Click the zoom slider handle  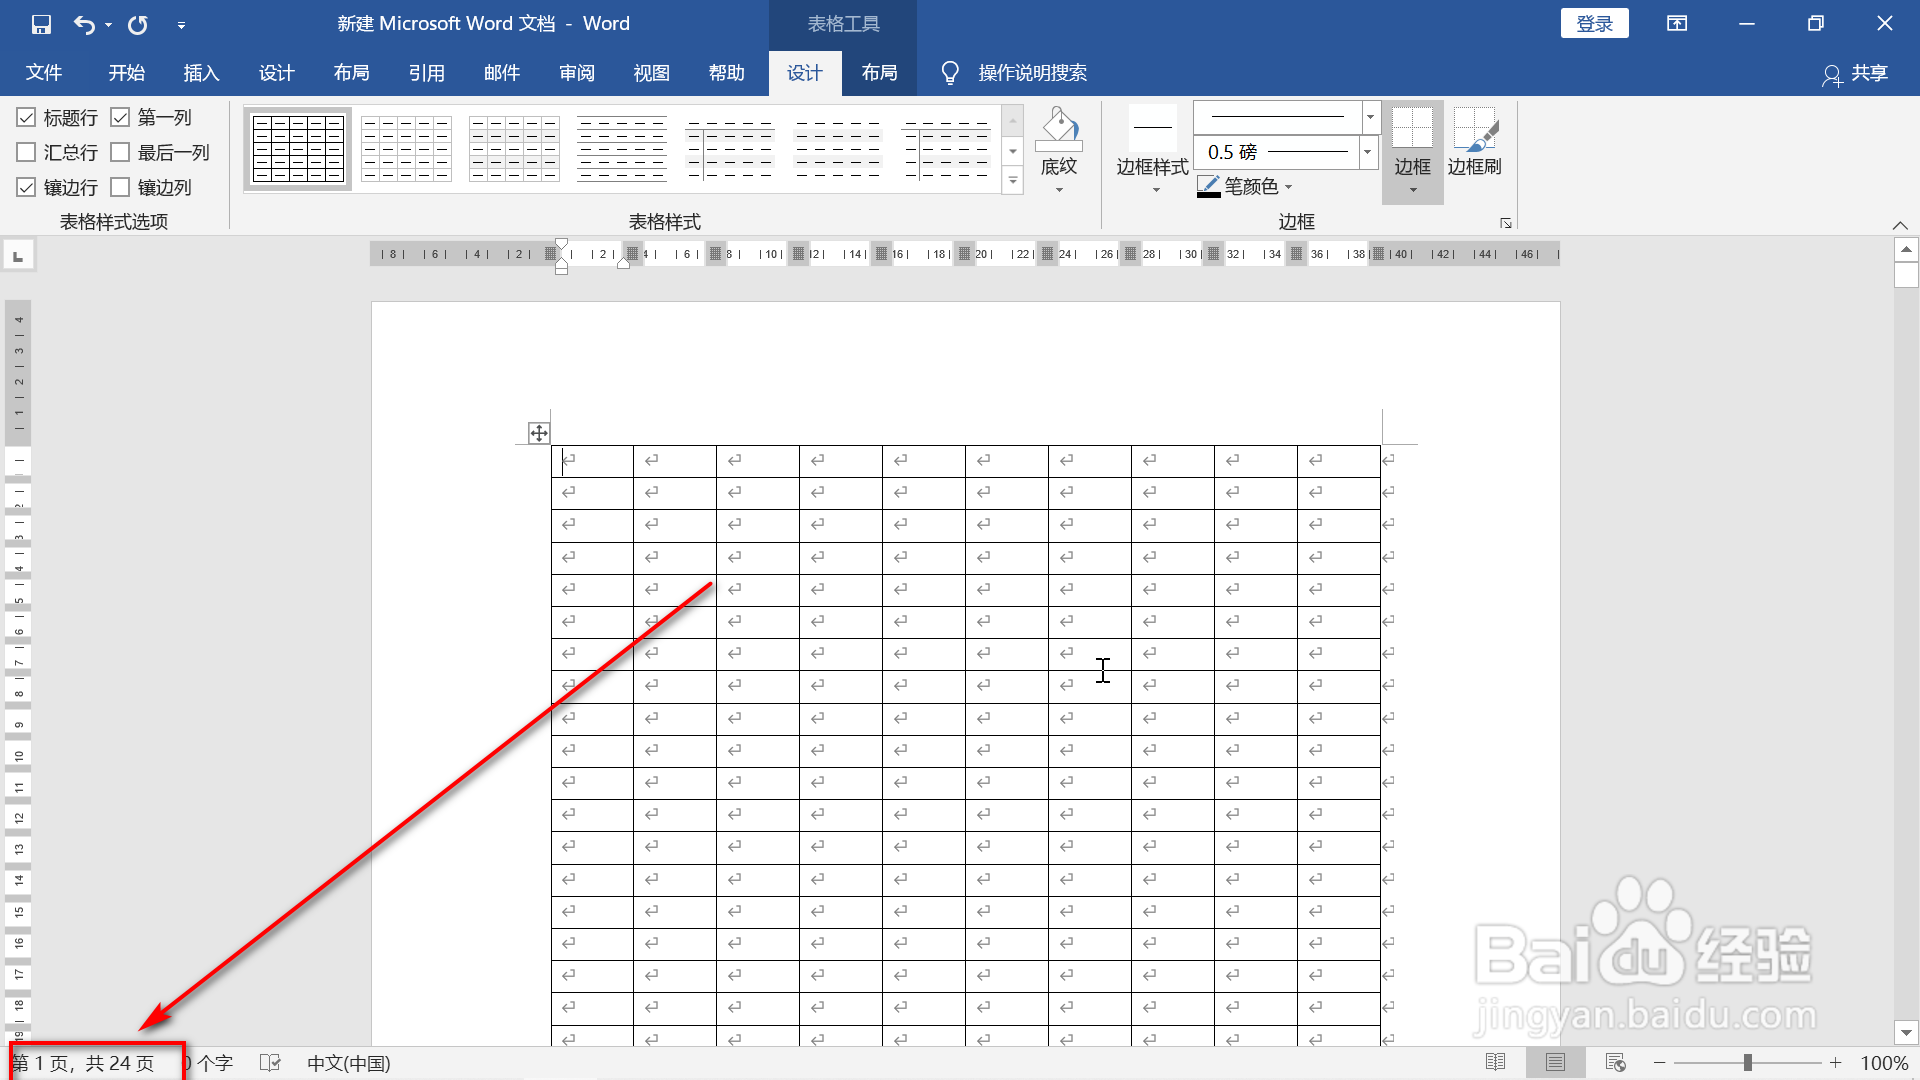point(1748,1062)
